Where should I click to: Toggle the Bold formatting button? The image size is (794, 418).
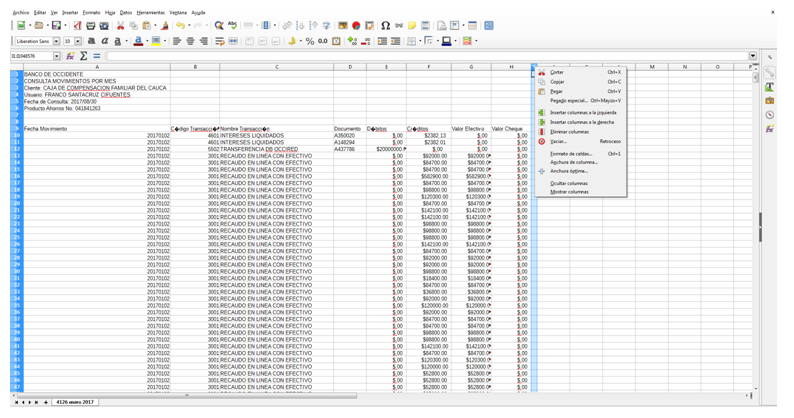pyautogui.click(x=91, y=41)
